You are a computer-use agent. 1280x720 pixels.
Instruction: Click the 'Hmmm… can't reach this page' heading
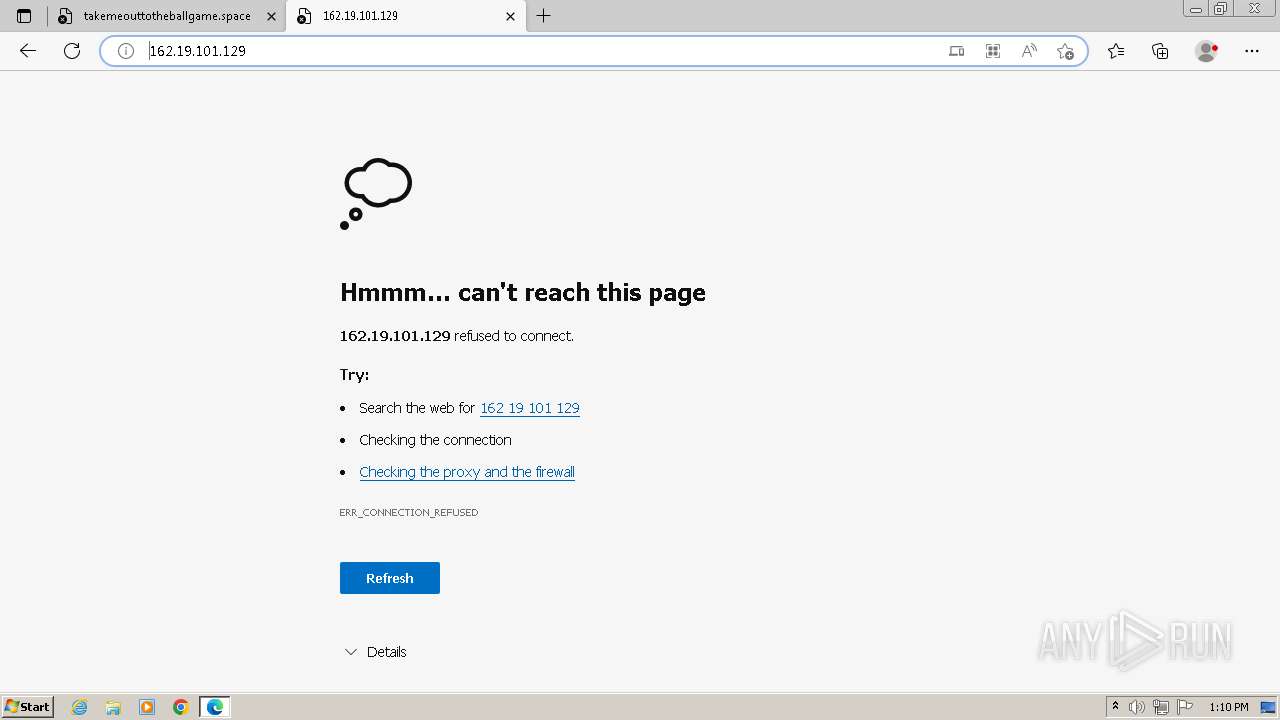(x=523, y=292)
